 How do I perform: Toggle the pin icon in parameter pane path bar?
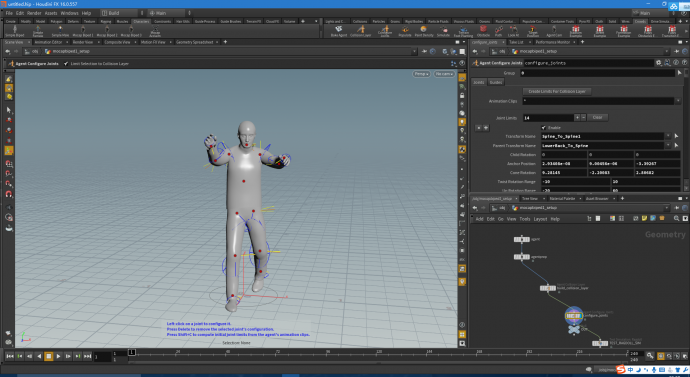[x=676, y=51]
